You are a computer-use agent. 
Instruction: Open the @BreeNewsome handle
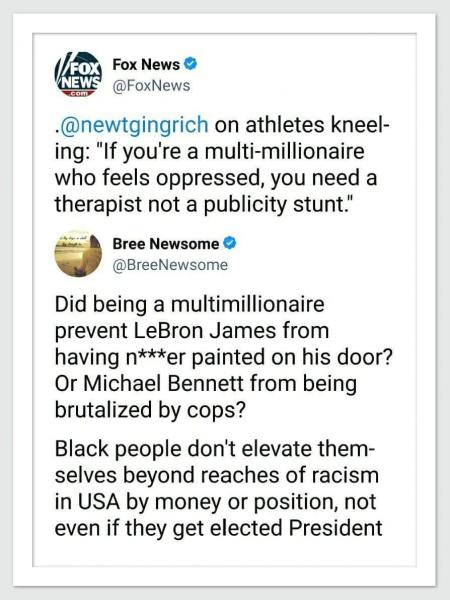coord(170,265)
